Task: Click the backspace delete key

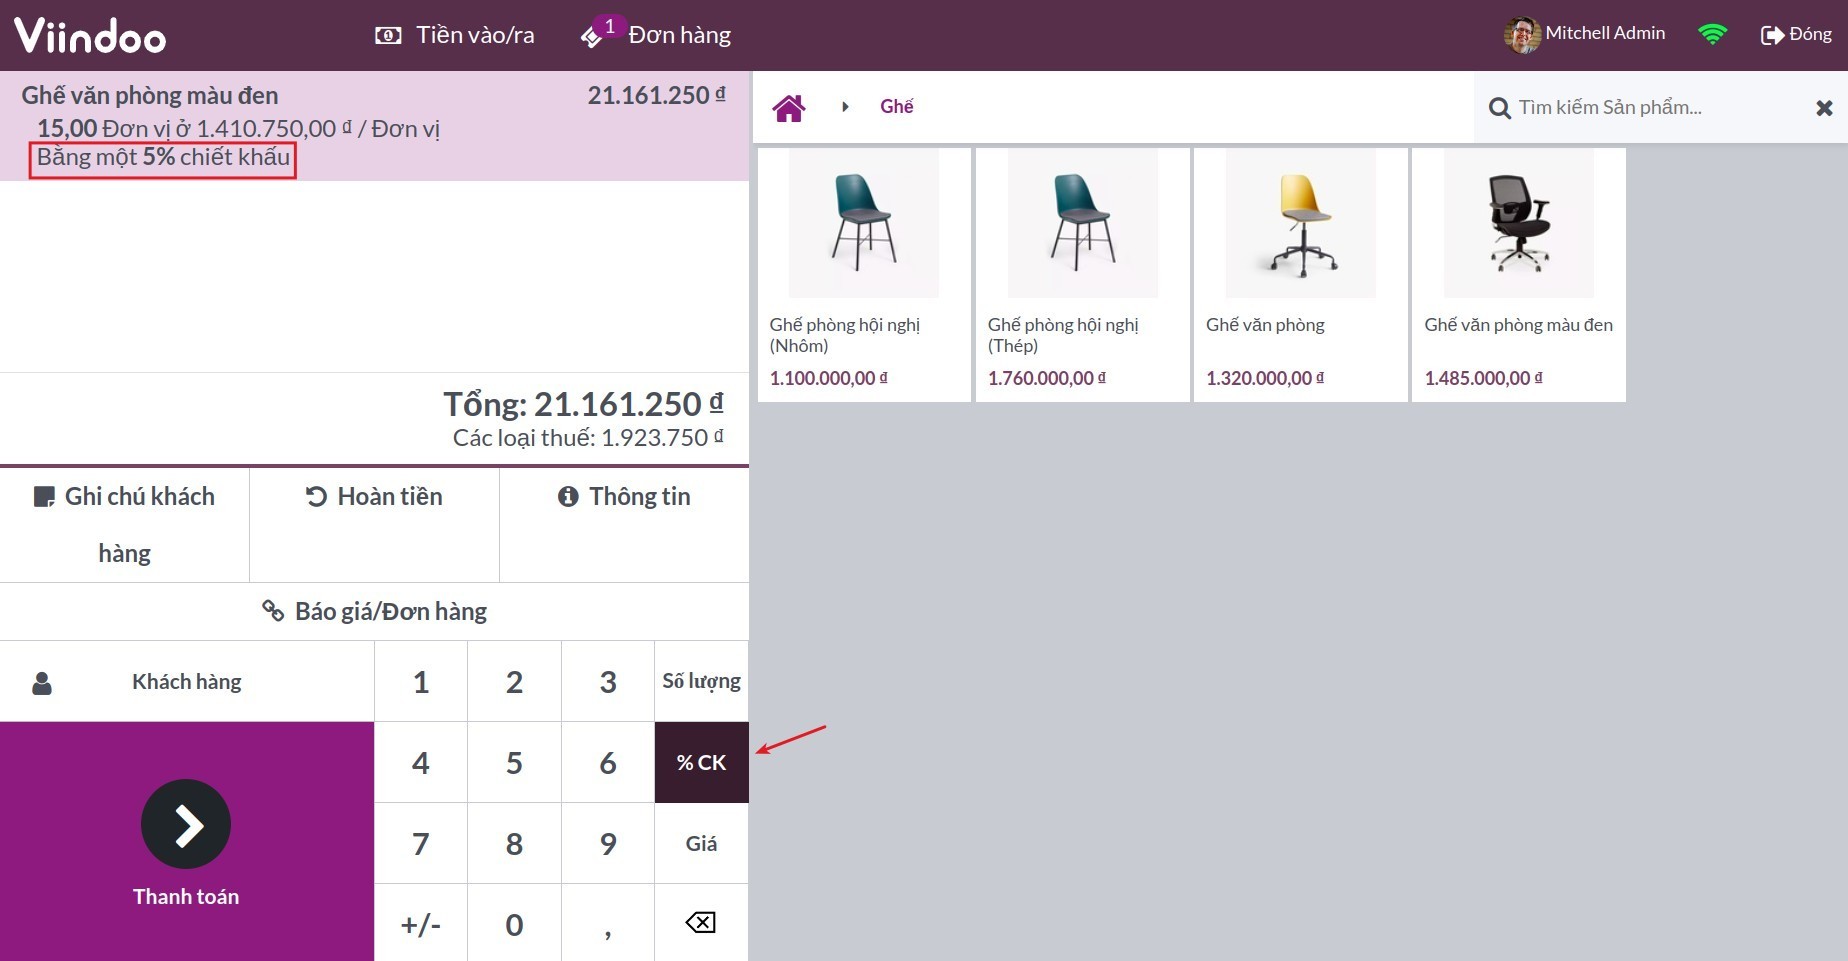Action: click(x=702, y=922)
